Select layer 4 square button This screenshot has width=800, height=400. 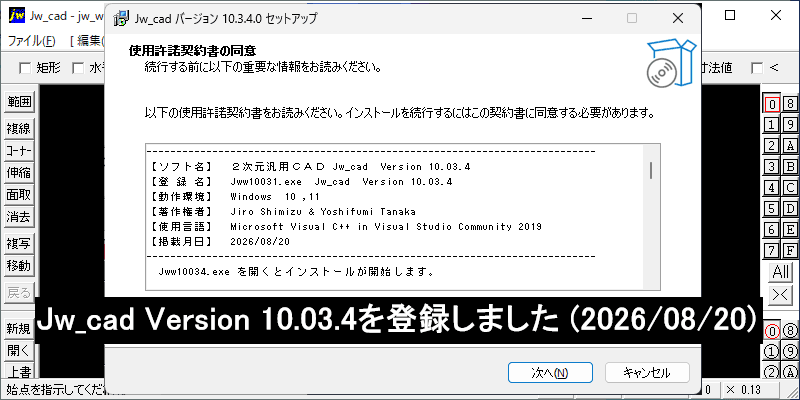pyautogui.click(x=772, y=188)
